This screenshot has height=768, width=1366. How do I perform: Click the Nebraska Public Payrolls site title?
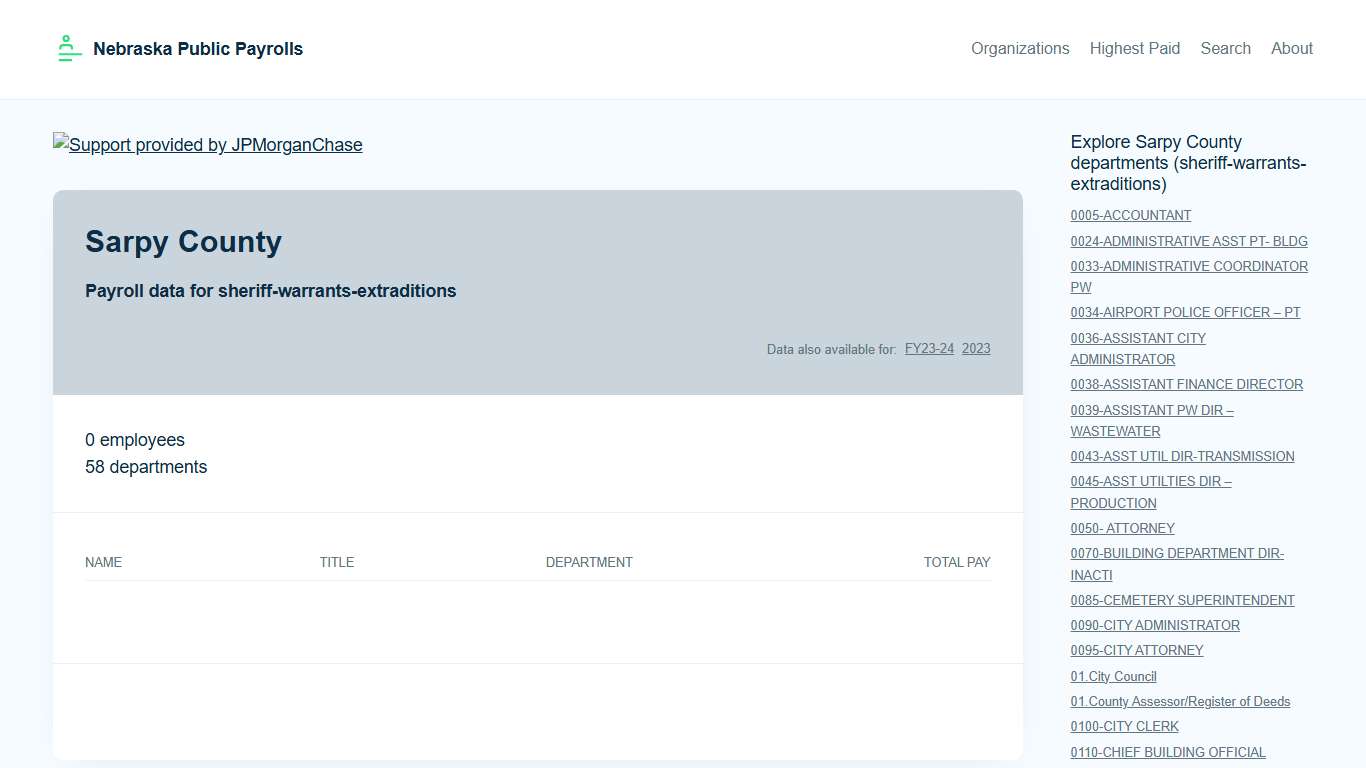click(x=198, y=48)
